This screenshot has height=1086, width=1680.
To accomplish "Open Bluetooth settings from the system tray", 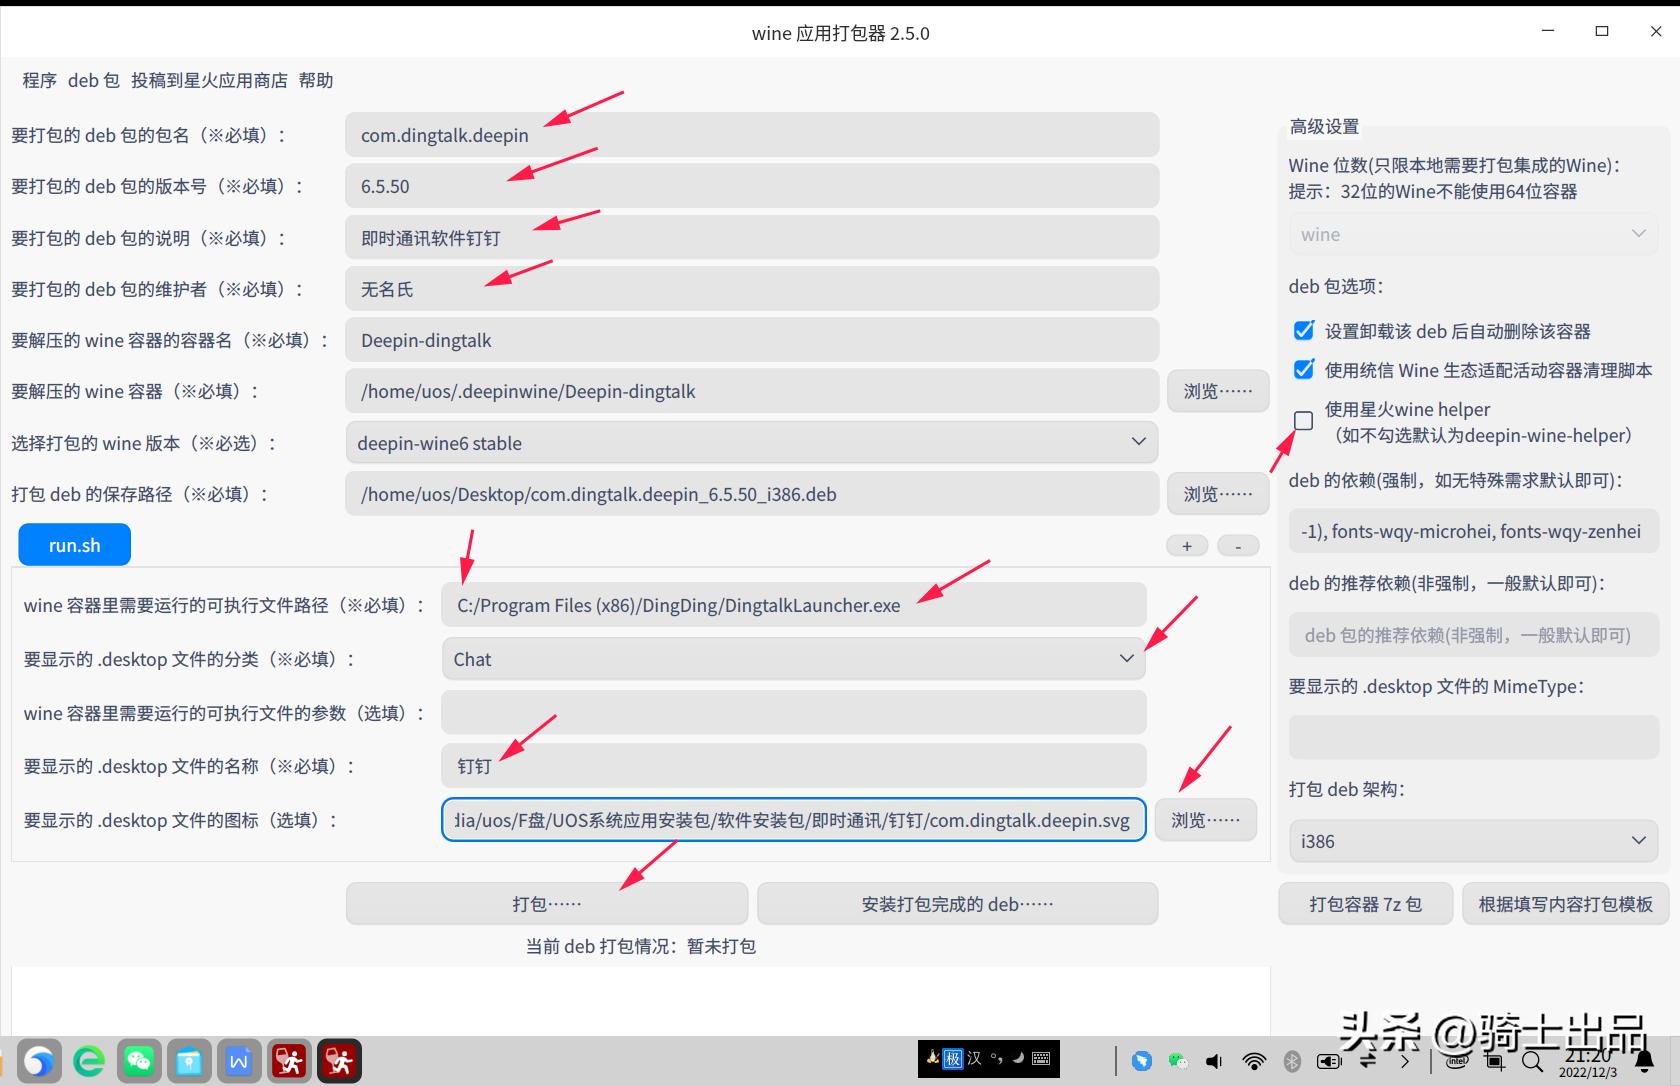I will point(1292,1061).
